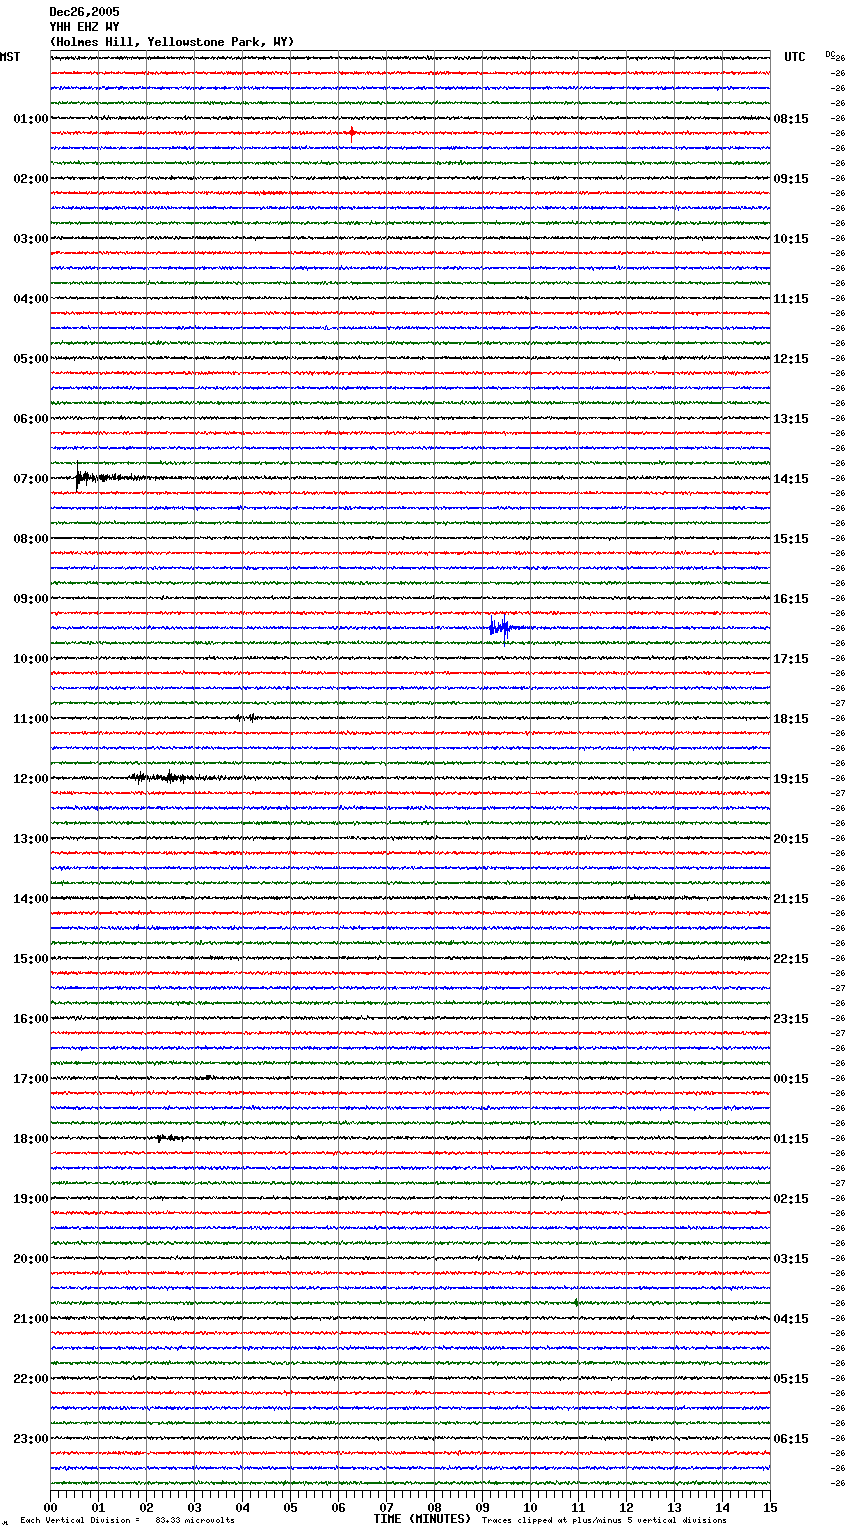Image resolution: width=850 pixels, height=1534 pixels.
Task: Select the 18:00 MST time label
Action: click(x=31, y=1139)
